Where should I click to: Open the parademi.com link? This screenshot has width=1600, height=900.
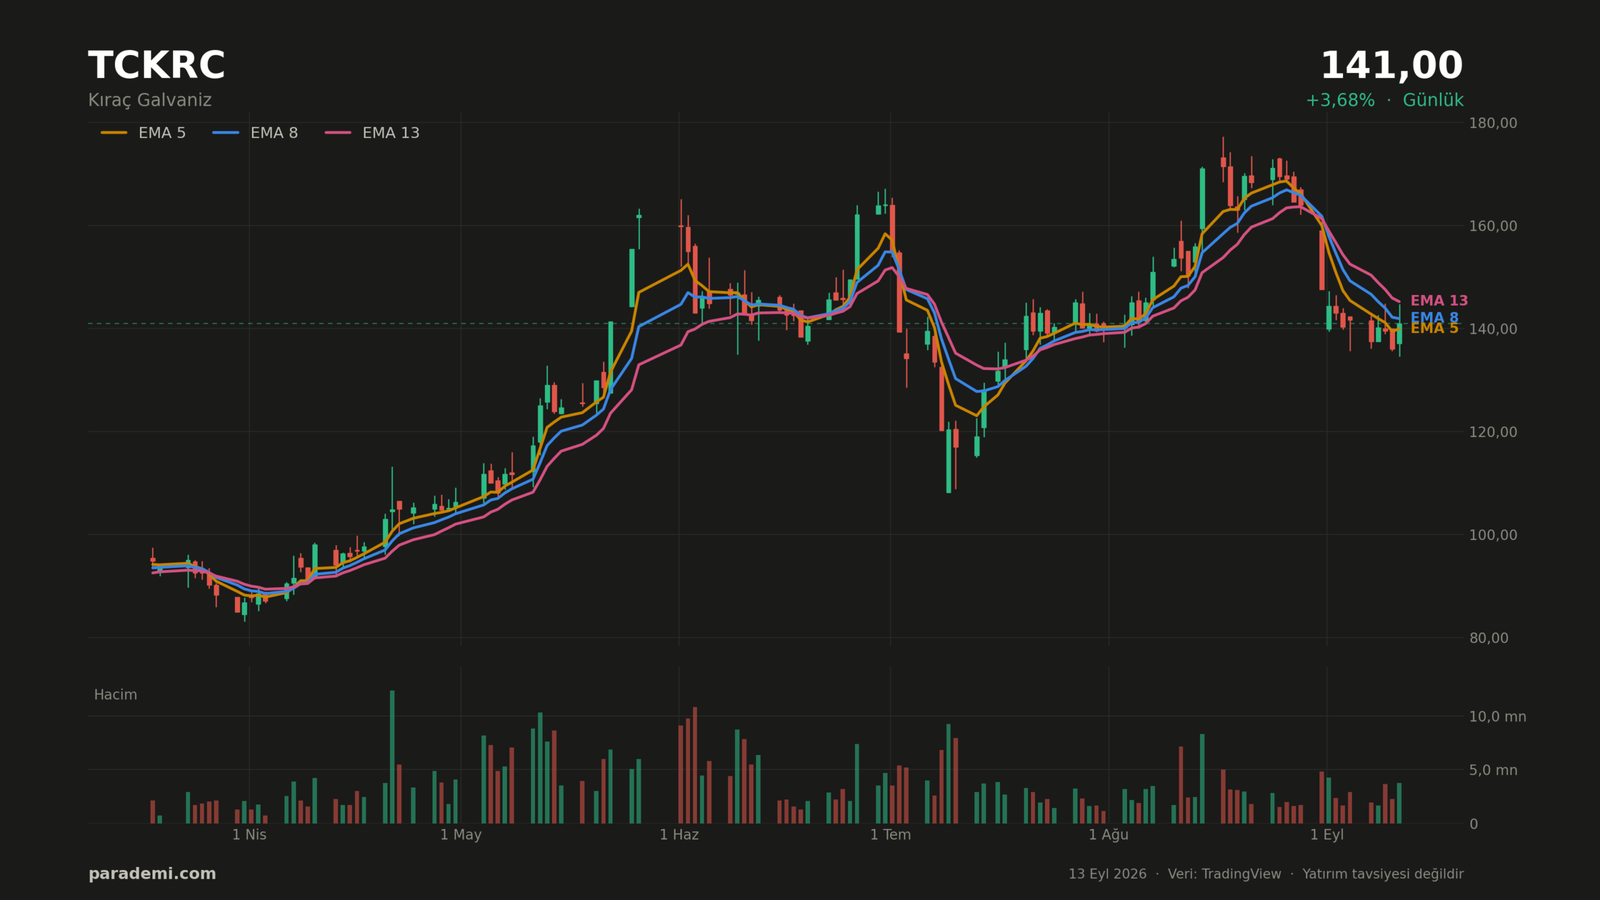[152, 874]
